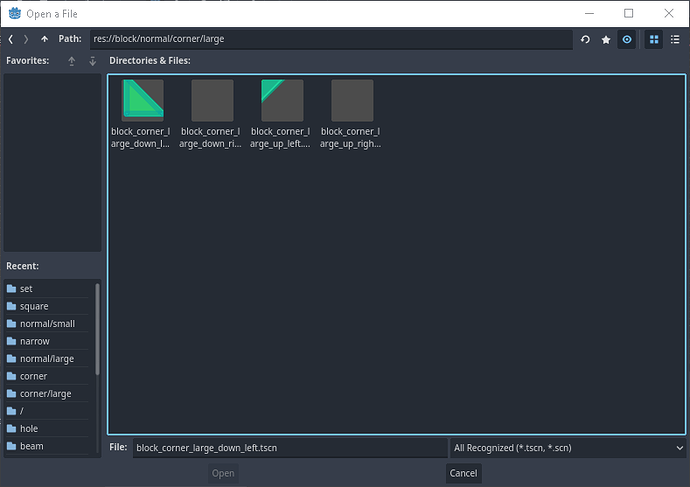Move favorite up arrow

click(72, 61)
